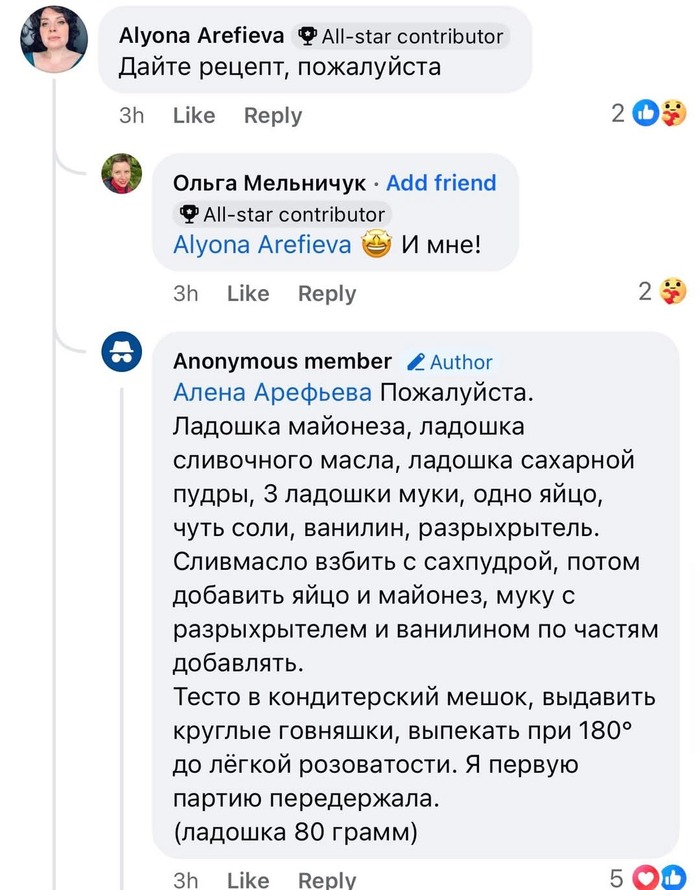The width and height of the screenshot is (700, 890).
Task: Click All-star contributor badge under Ольга Мельничук
Action: tap(281, 214)
